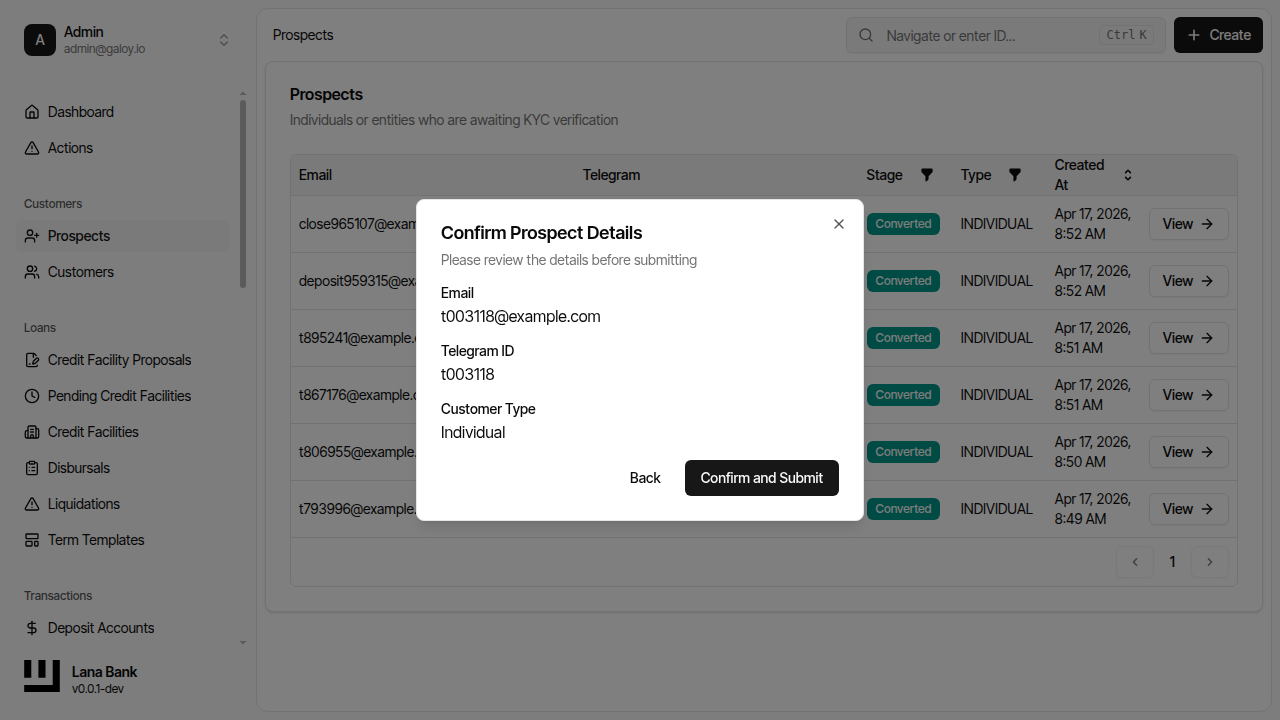Select the Actions warning icon in sidebar
This screenshot has height=720, width=1280.
pos(31,148)
